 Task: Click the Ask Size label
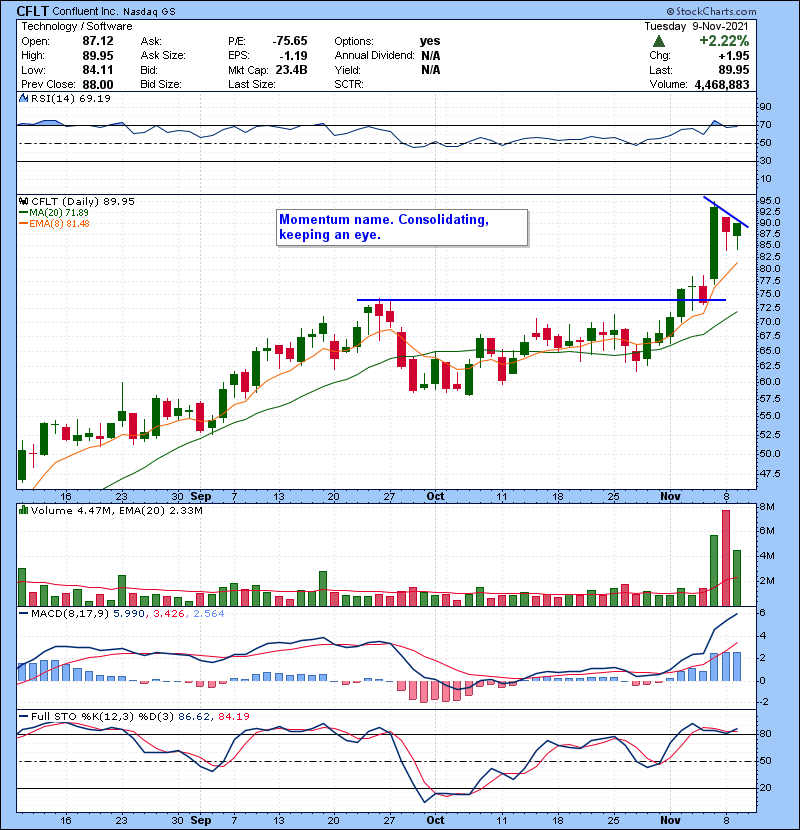coord(163,56)
